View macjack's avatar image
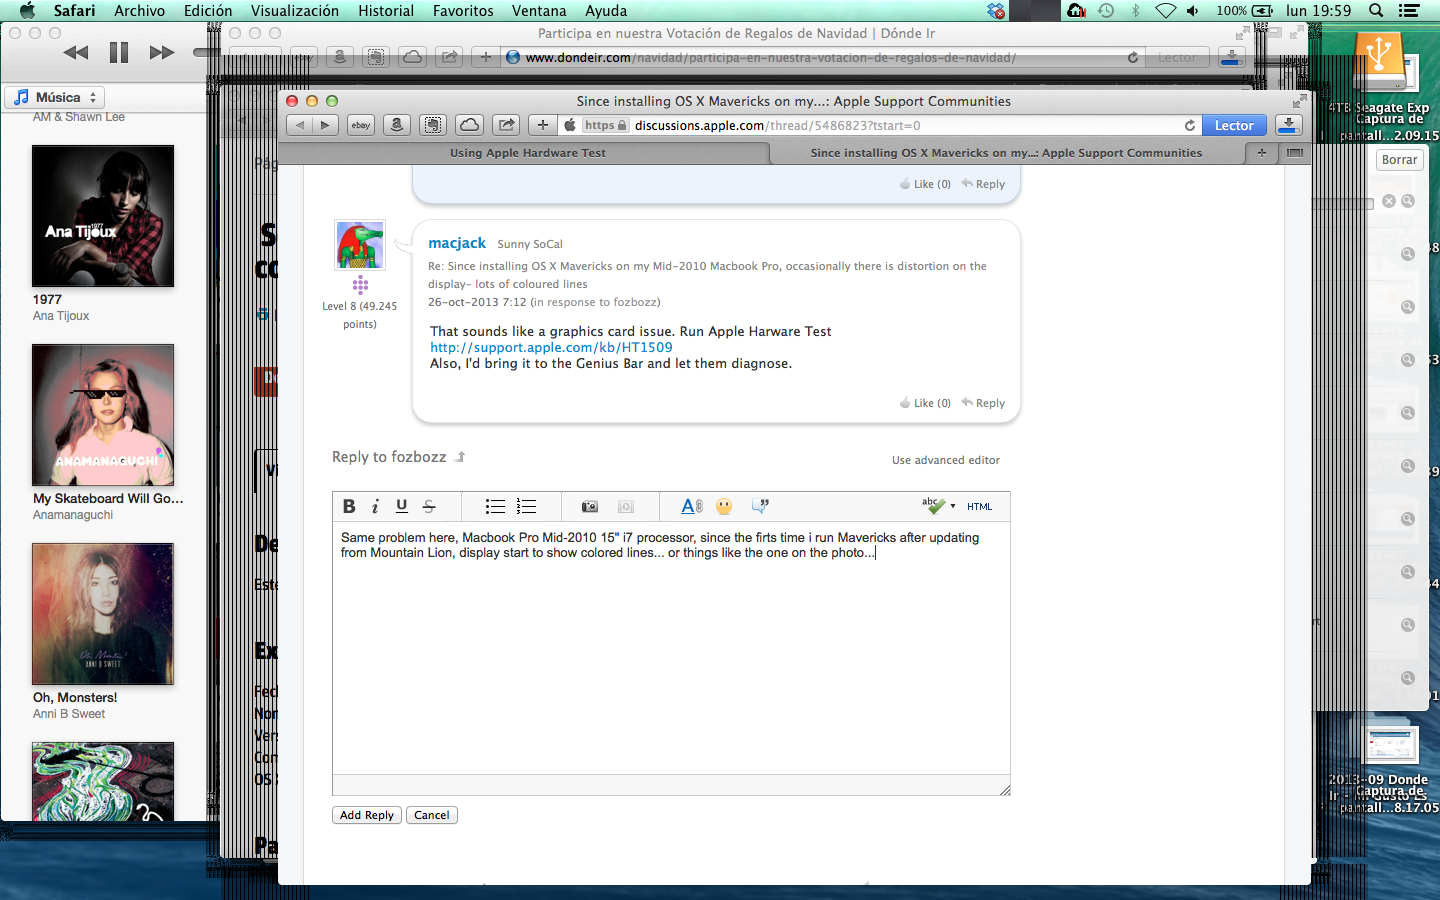Screen dimensions: 1440x900 click(x=360, y=245)
